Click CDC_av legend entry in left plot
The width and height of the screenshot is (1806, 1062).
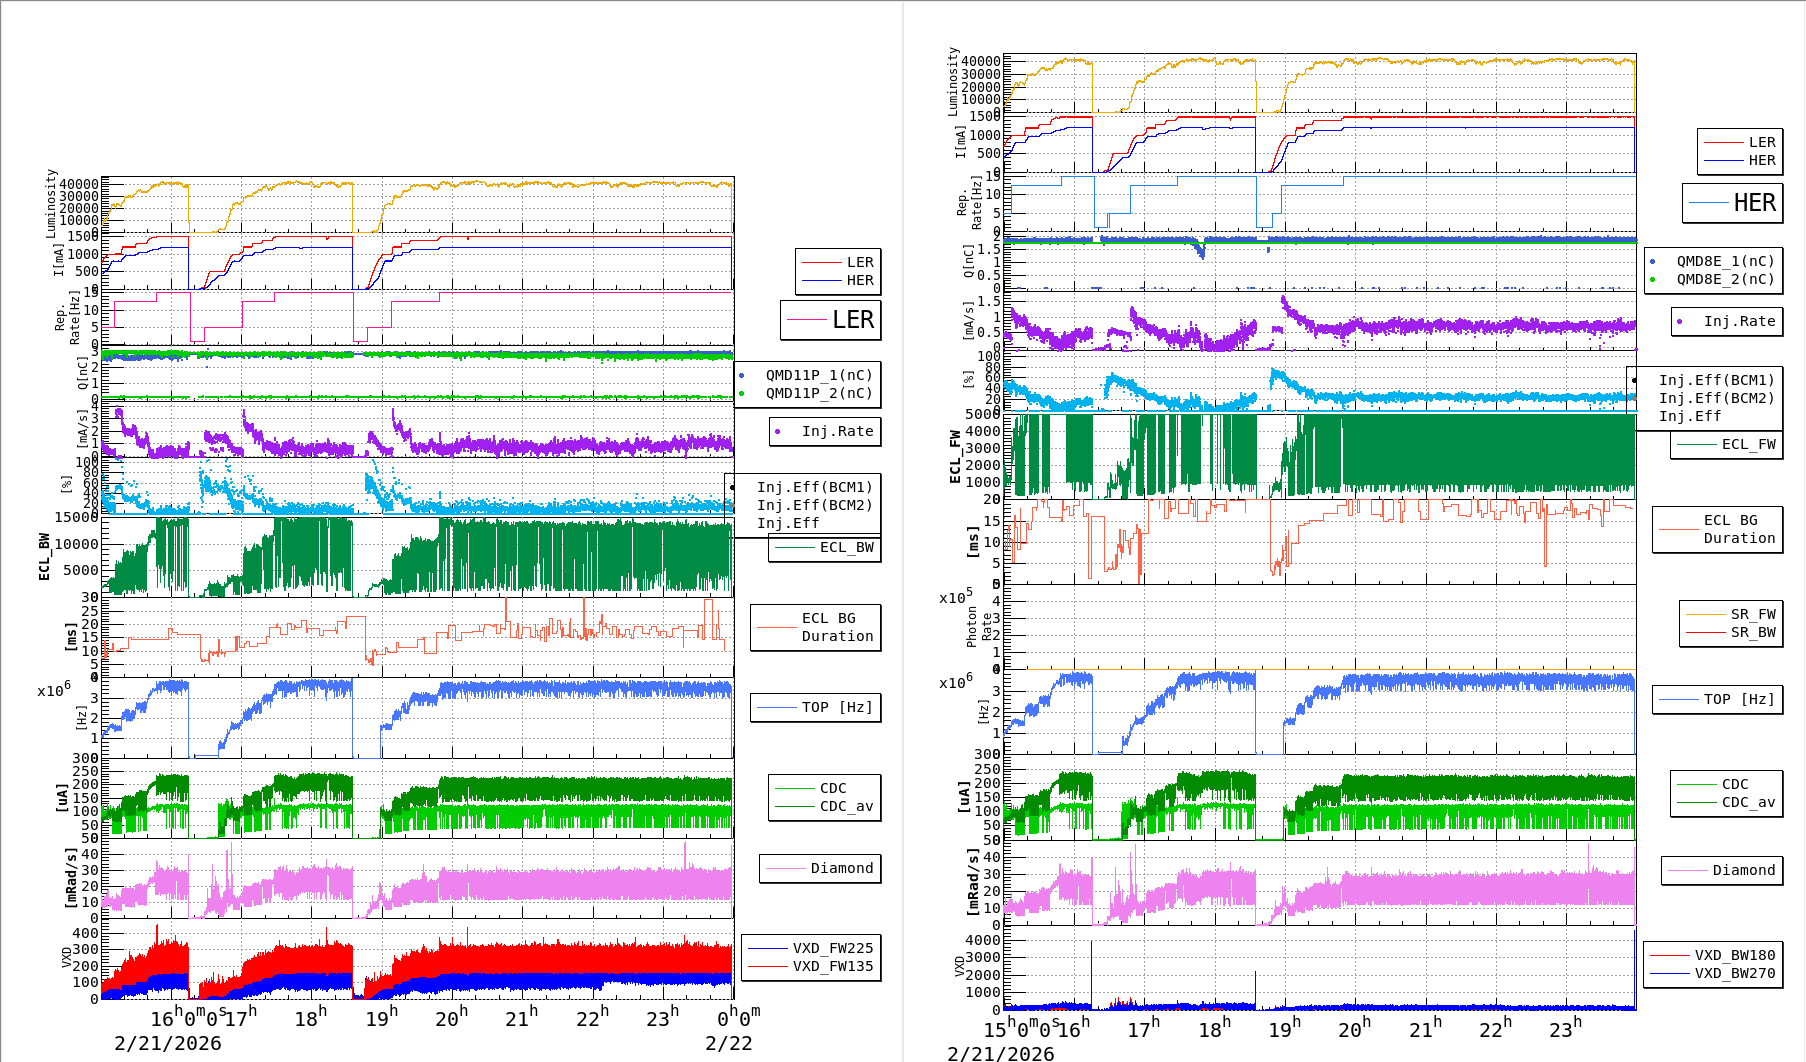tap(825, 806)
